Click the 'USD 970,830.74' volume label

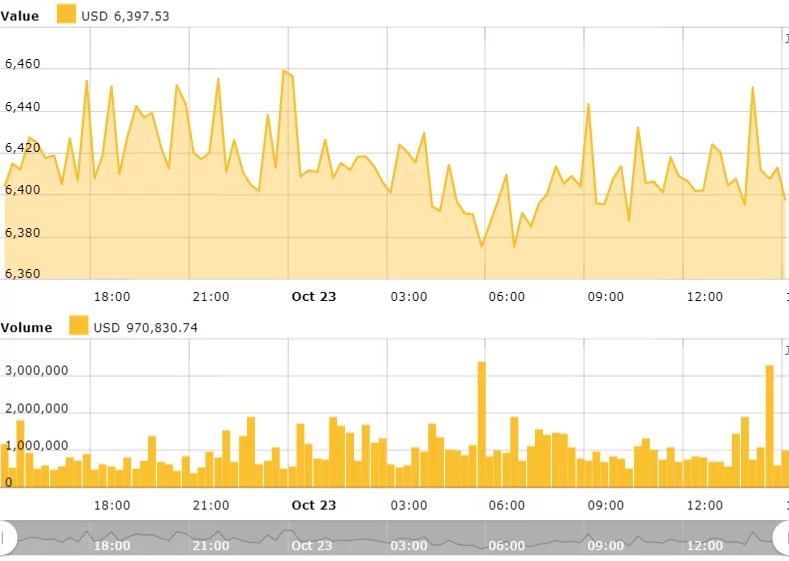coord(145,328)
